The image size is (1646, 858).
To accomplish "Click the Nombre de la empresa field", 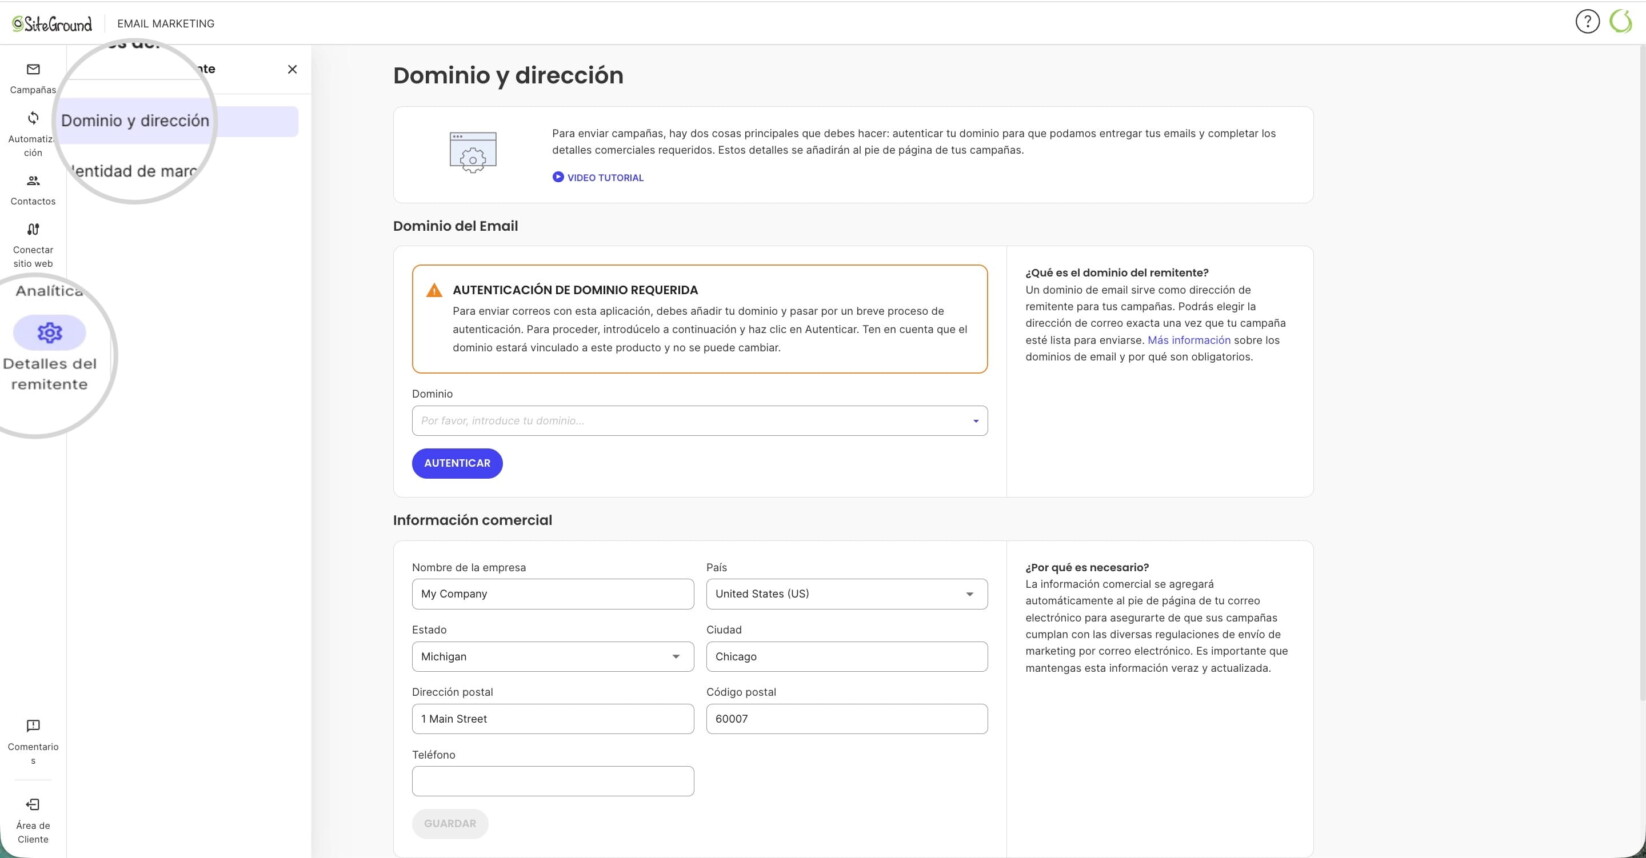I will pyautogui.click(x=553, y=594).
